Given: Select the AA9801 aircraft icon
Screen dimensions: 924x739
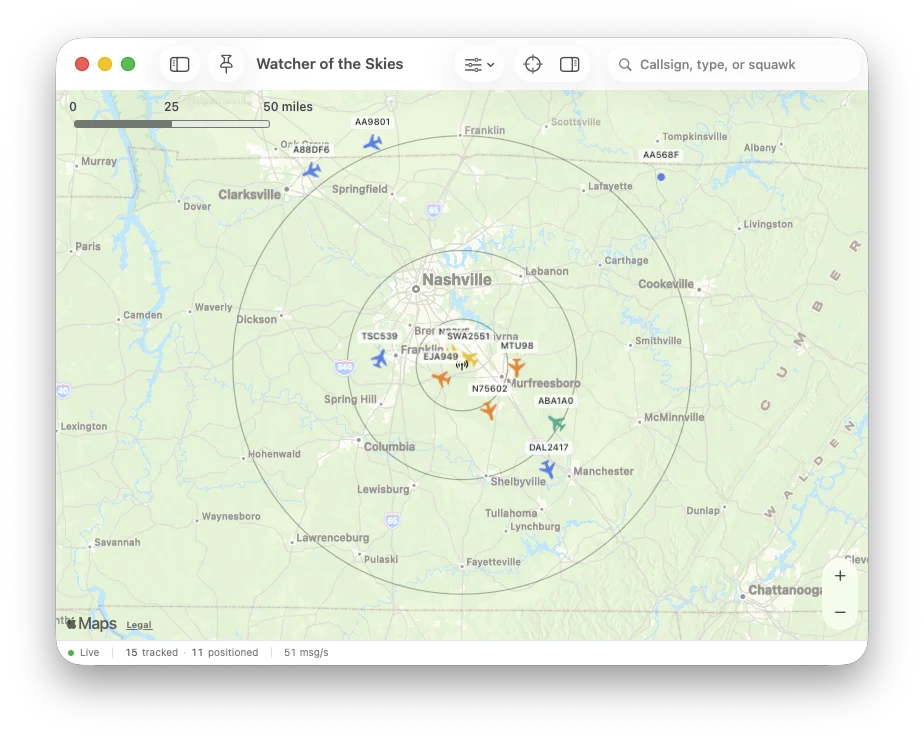Looking at the screenshot, I should tap(372, 142).
